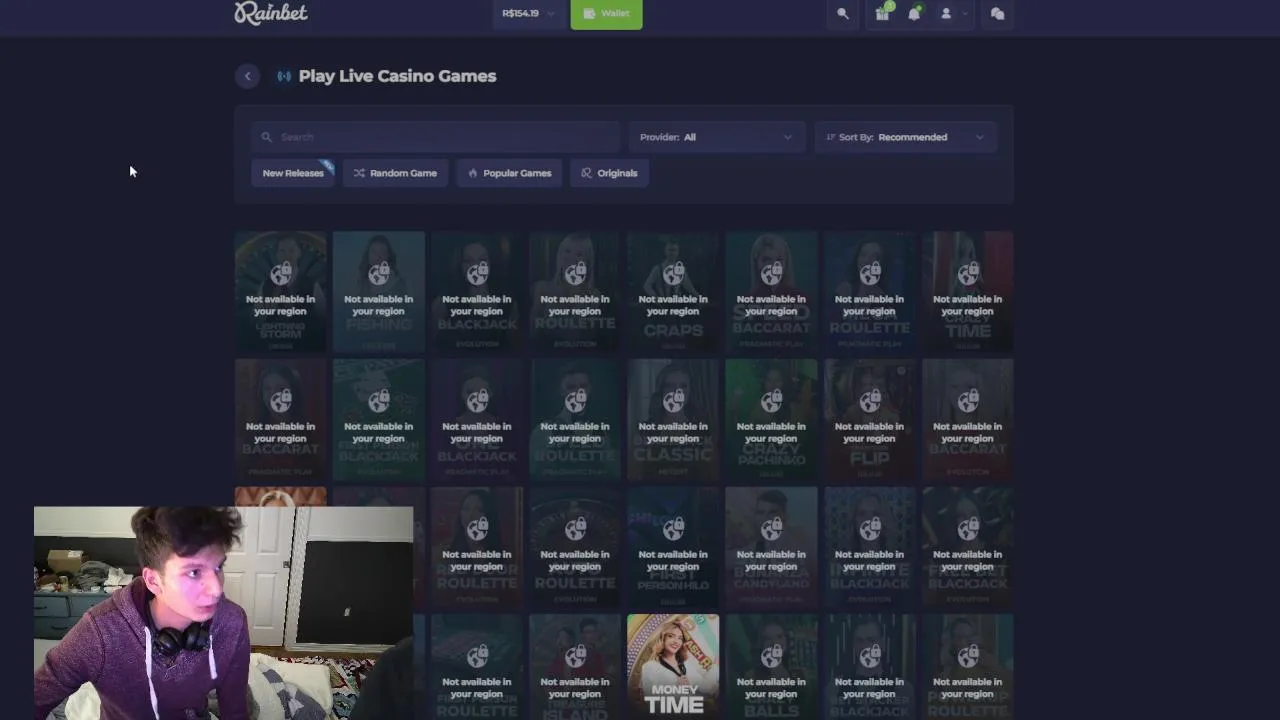Focus the game Search input field

coord(435,137)
